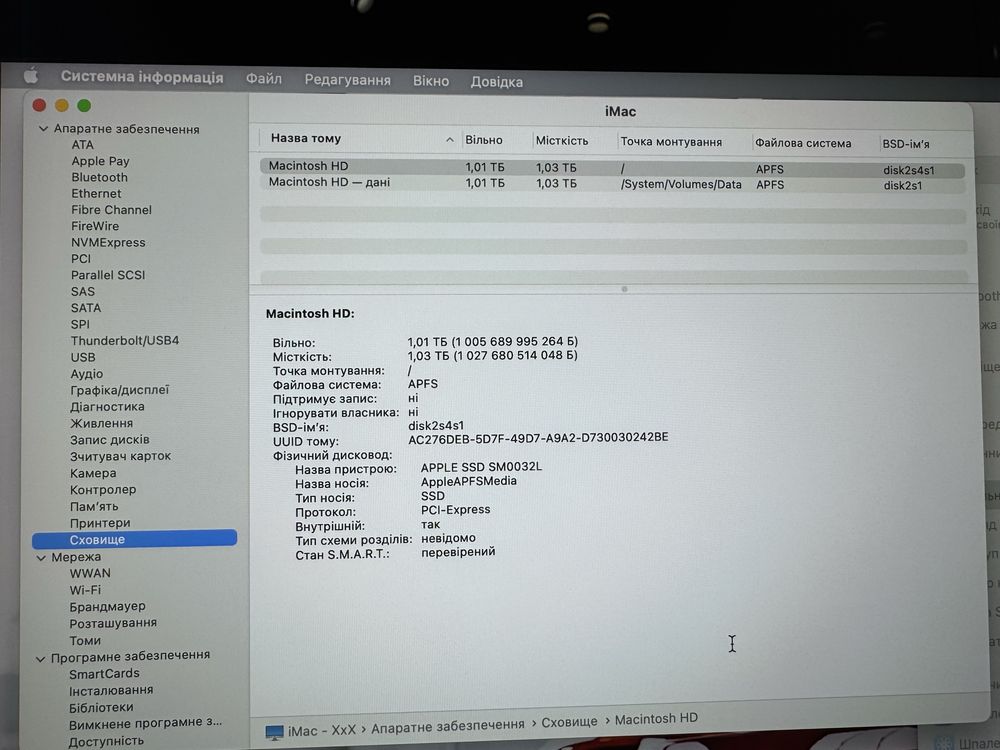1000x750 pixels.
Task: Select SATA in the sidebar
Action: [x=86, y=308]
